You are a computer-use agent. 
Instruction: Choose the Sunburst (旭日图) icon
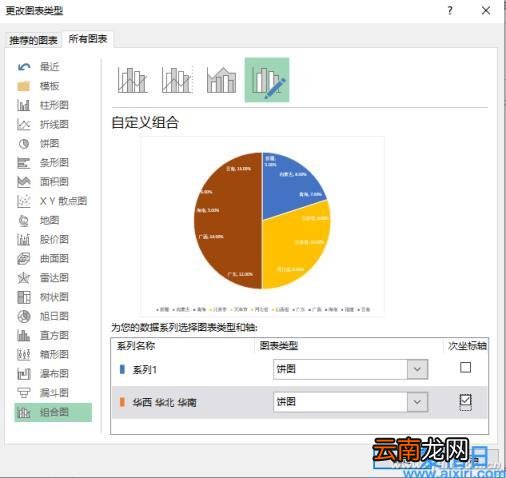24,316
